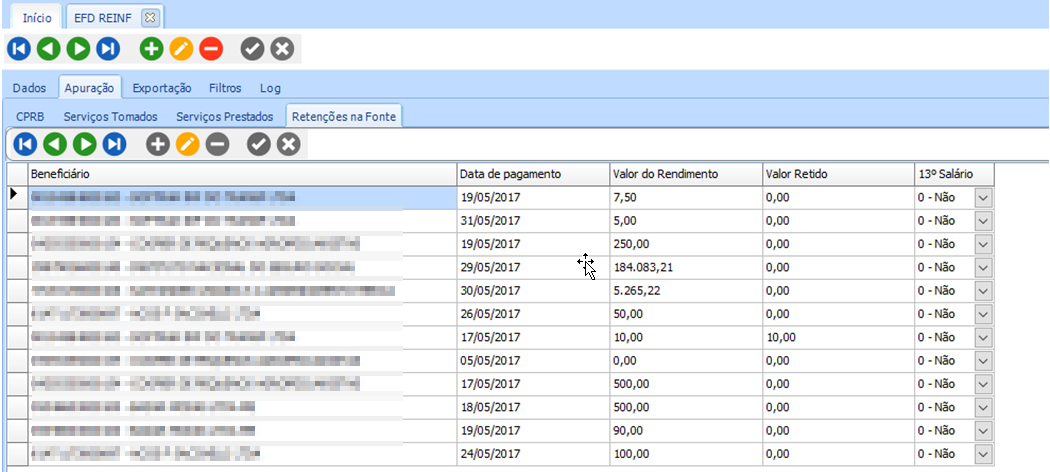1050x472 pixels.
Task: Remove row with grid toolbar minus icon
Action: click(x=218, y=144)
